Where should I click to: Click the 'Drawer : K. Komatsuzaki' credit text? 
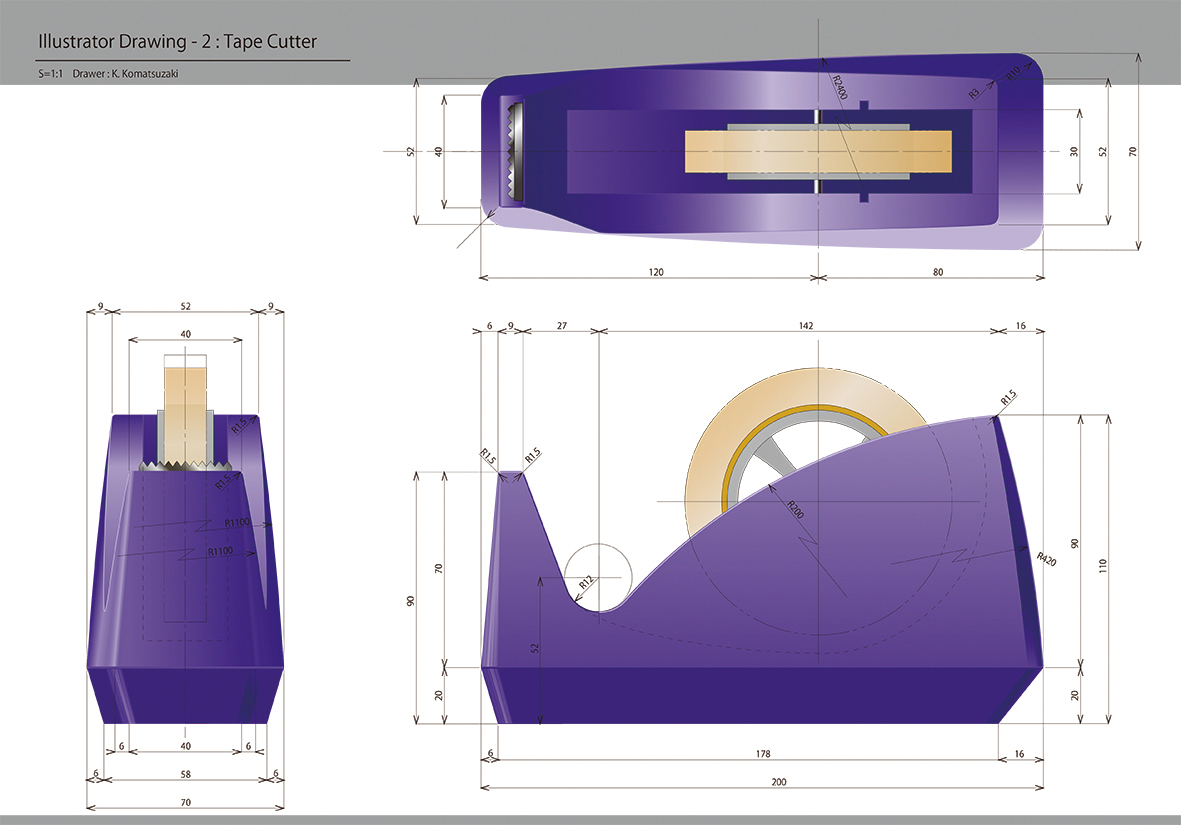(x=125, y=74)
